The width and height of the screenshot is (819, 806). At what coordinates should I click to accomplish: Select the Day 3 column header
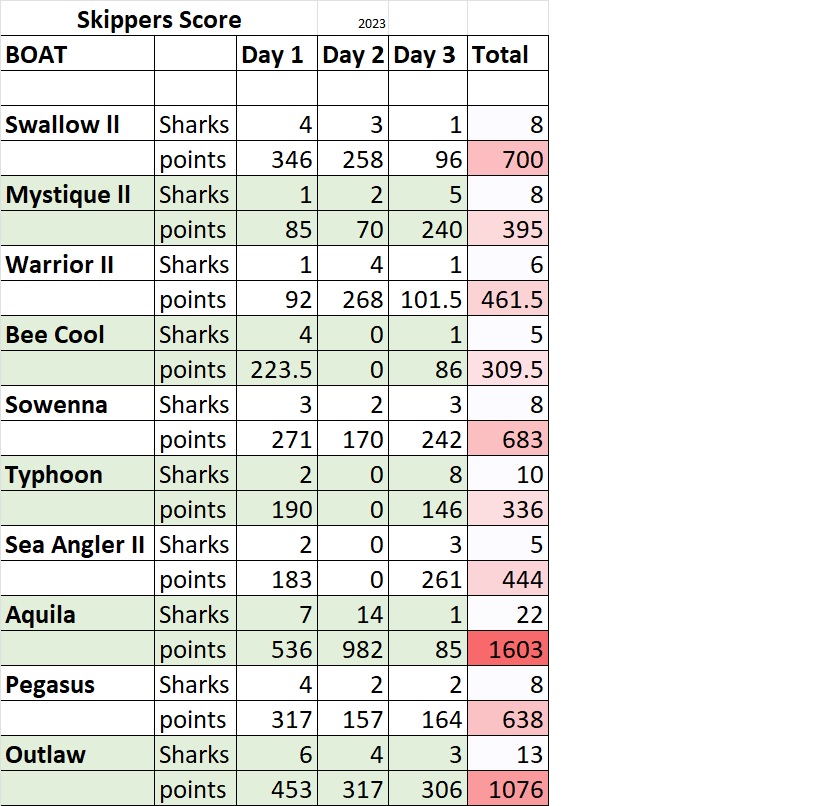tap(428, 54)
